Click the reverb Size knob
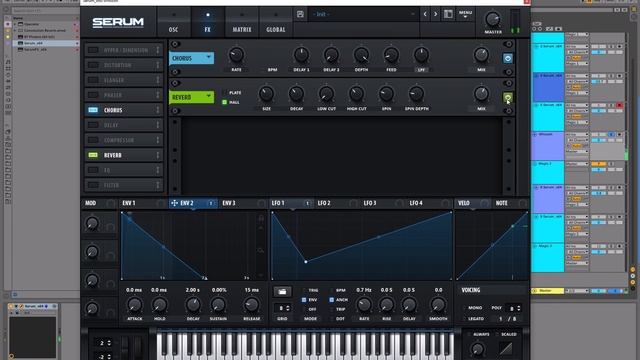This screenshot has height=360, width=640. pyautogui.click(x=266, y=94)
